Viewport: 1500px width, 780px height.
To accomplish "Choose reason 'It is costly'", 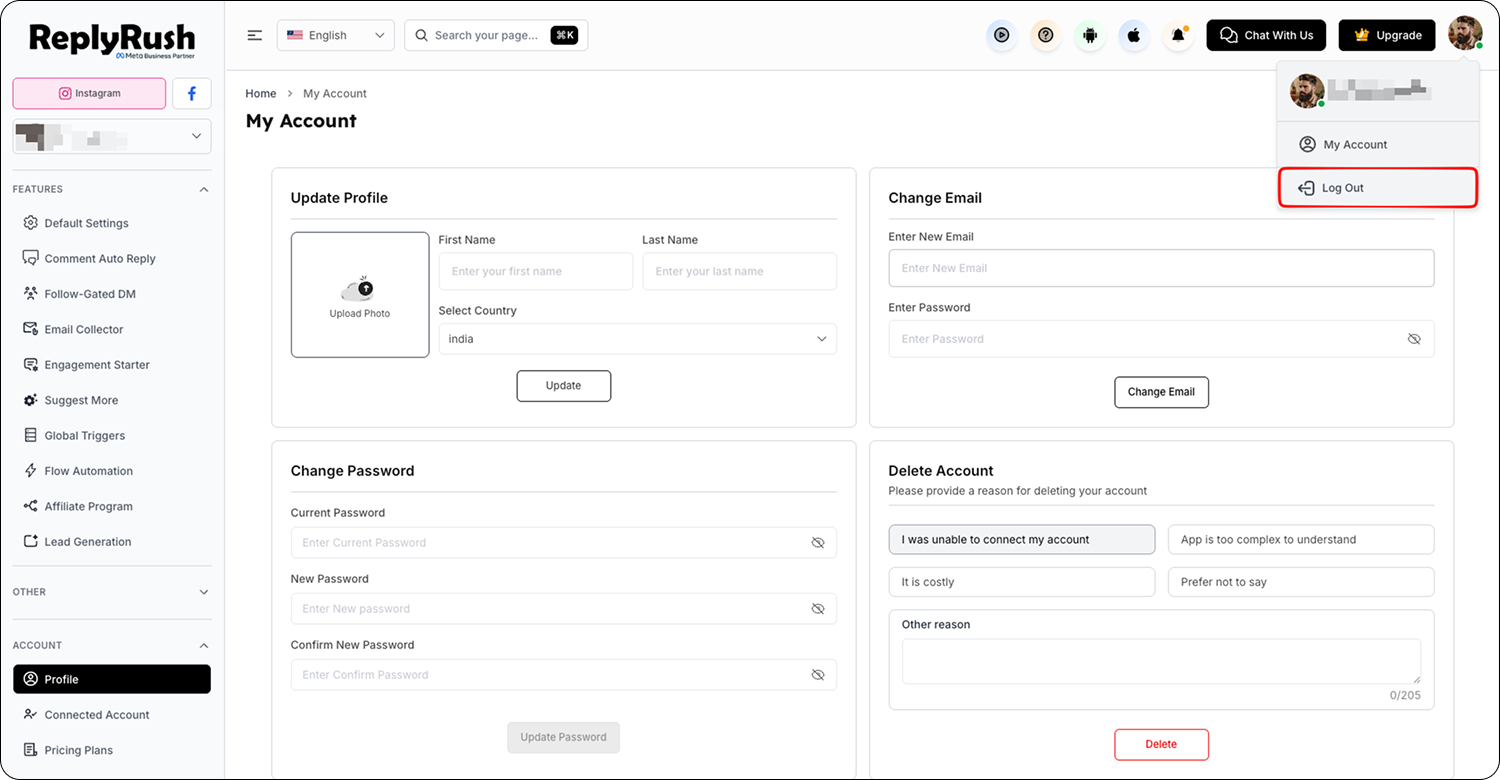I will coord(1022,582).
